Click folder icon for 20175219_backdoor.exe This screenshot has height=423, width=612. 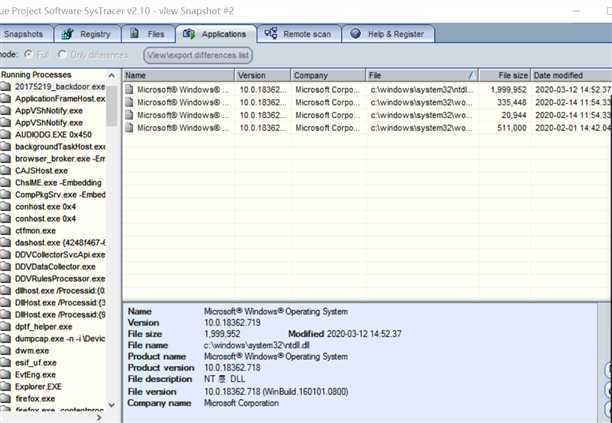(x=5, y=86)
